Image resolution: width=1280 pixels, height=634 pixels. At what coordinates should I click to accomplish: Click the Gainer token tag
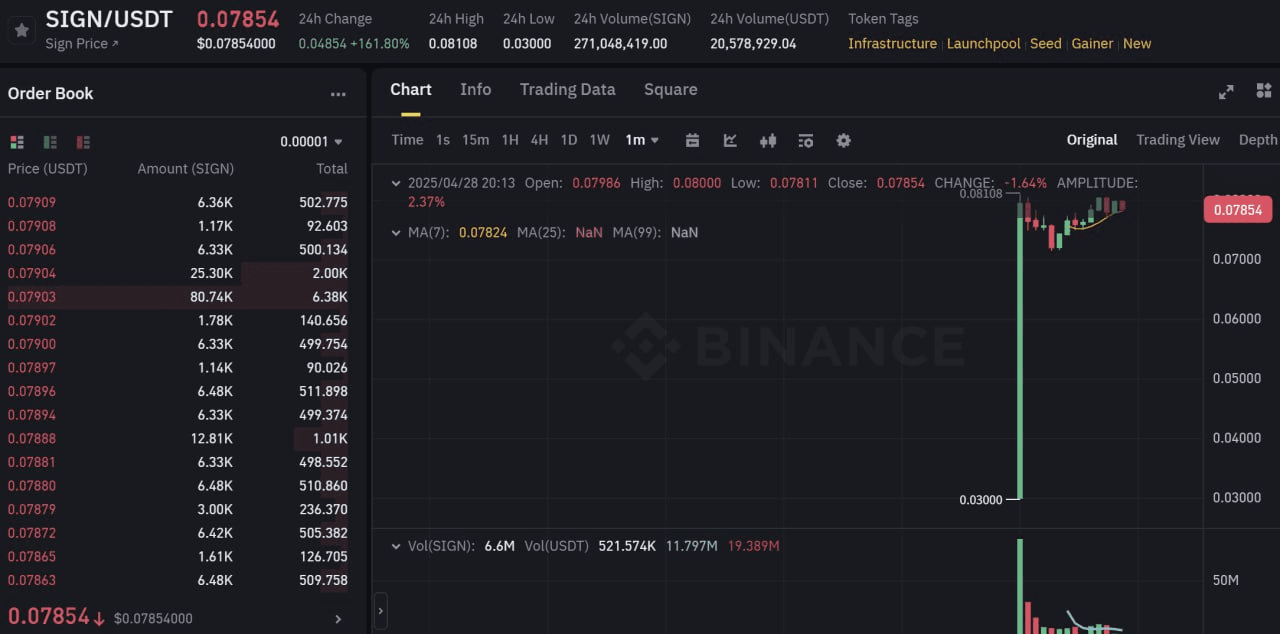(1092, 44)
